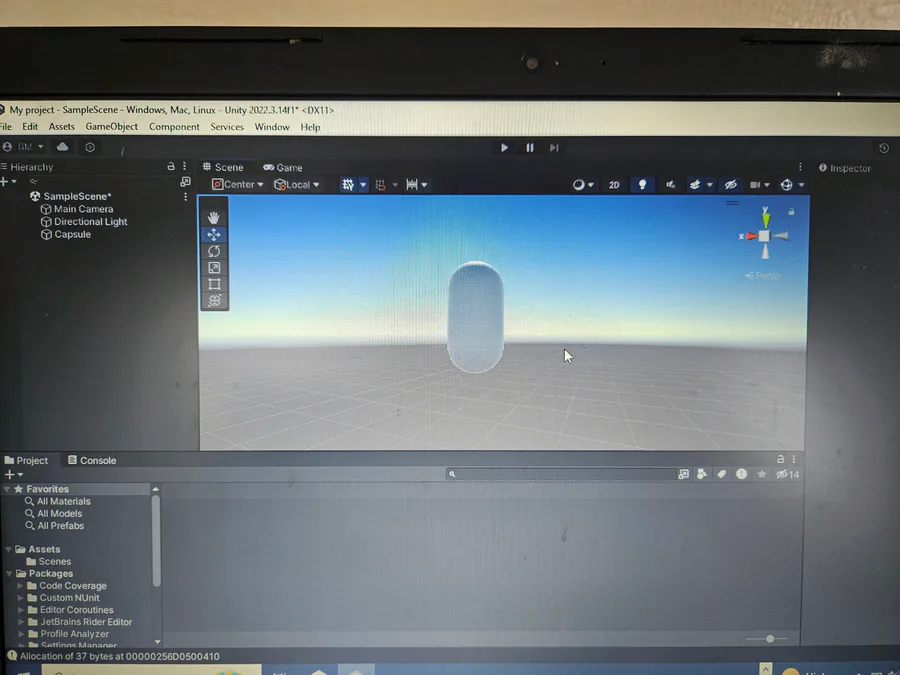900x675 pixels.
Task: Open the cloud services icon
Action: pos(63,147)
